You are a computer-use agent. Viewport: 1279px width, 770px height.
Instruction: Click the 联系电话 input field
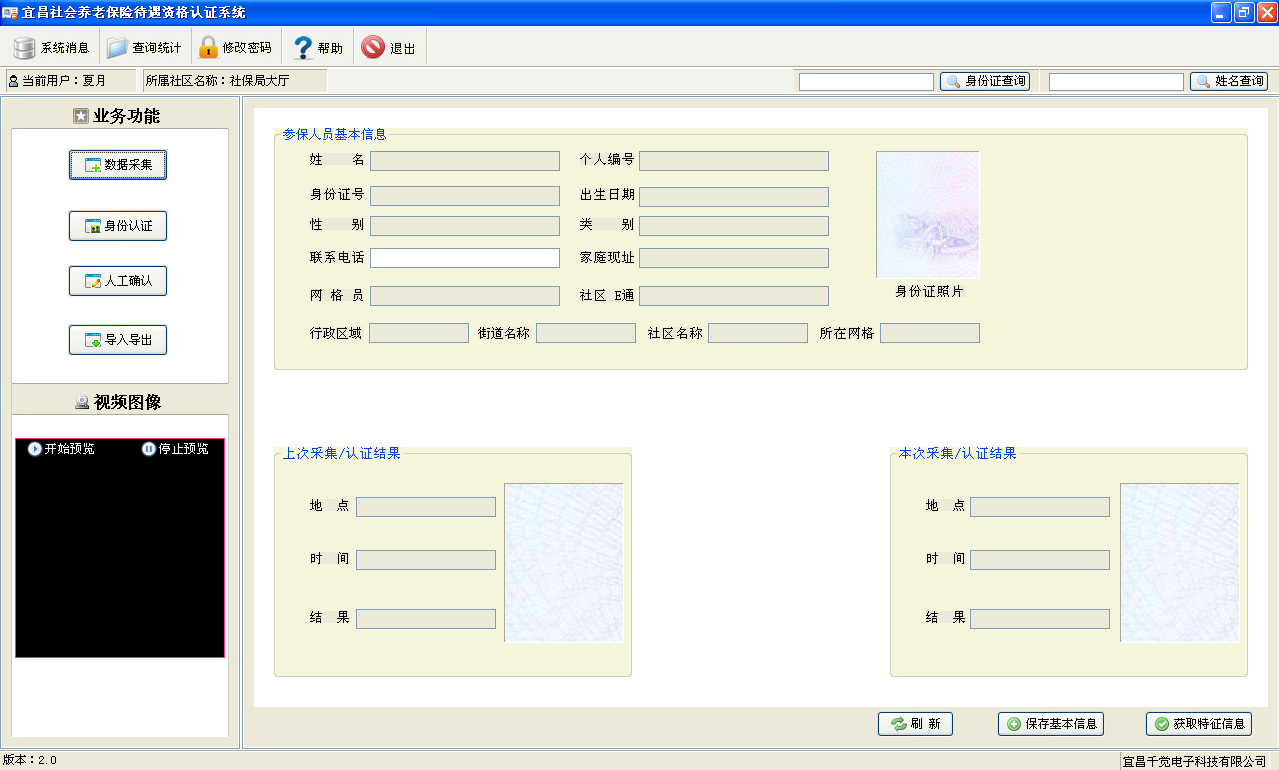pyautogui.click(x=464, y=258)
